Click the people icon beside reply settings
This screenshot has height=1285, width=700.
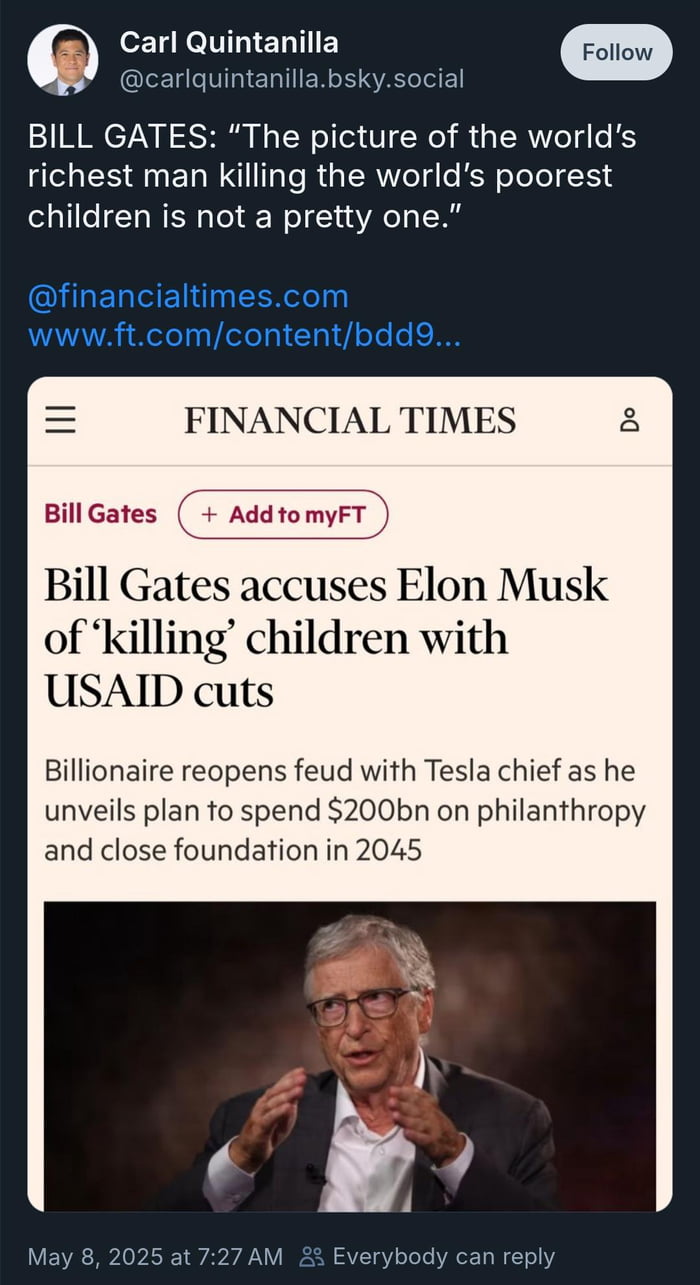point(312,1257)
